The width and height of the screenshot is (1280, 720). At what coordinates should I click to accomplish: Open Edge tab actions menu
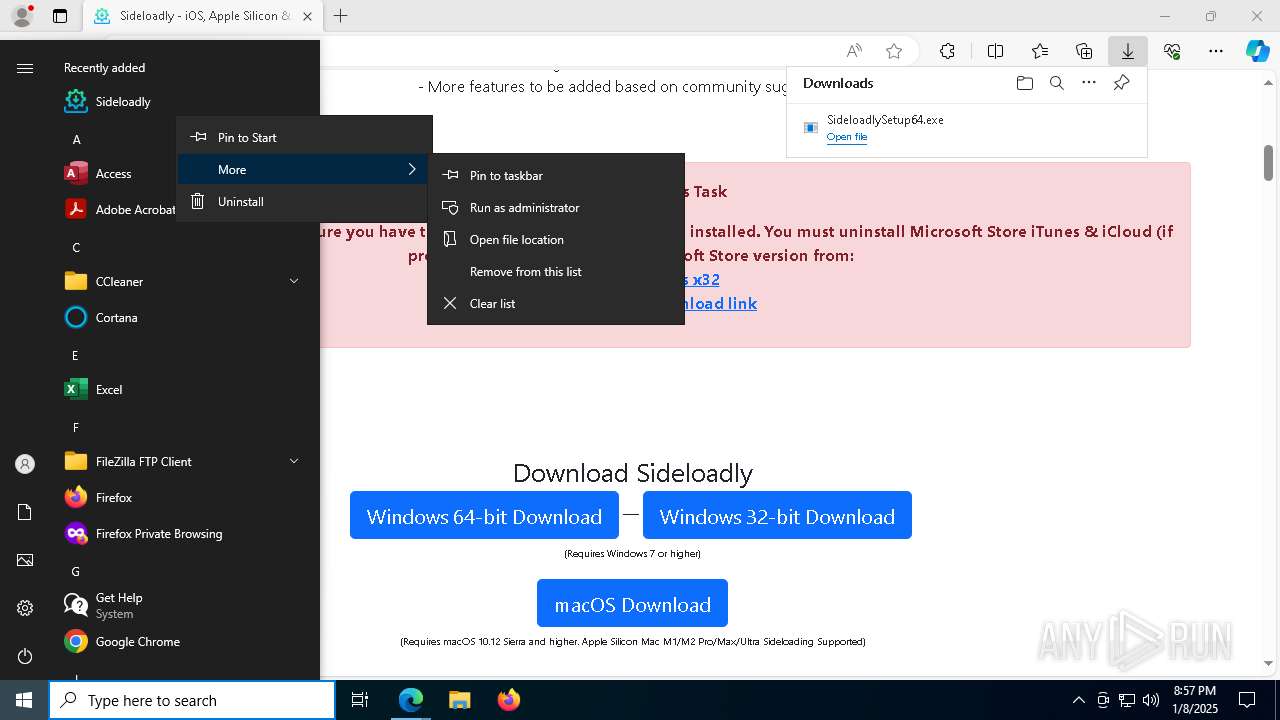60,16
